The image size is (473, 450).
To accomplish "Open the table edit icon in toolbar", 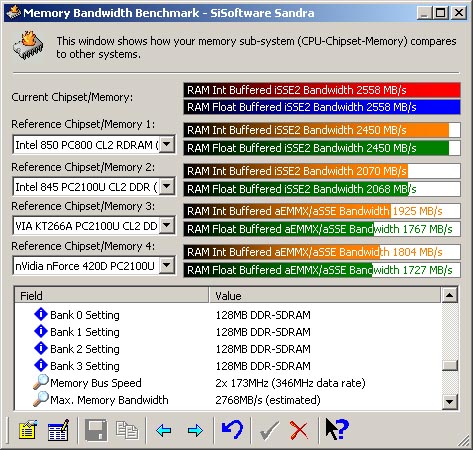I will click(x=58, y=429).
